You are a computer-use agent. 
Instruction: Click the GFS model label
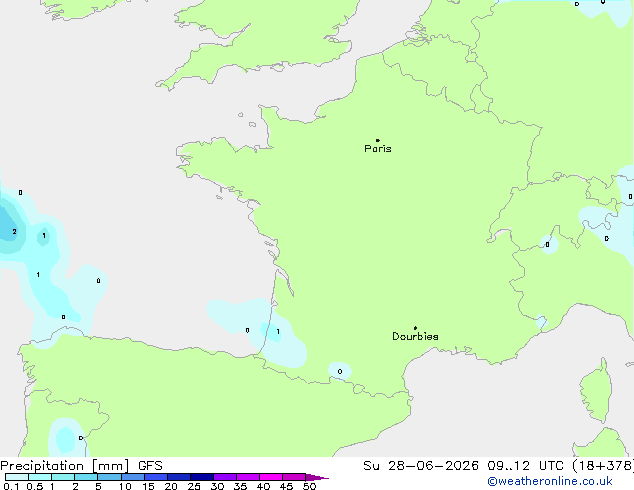click(x=150, y=466)
